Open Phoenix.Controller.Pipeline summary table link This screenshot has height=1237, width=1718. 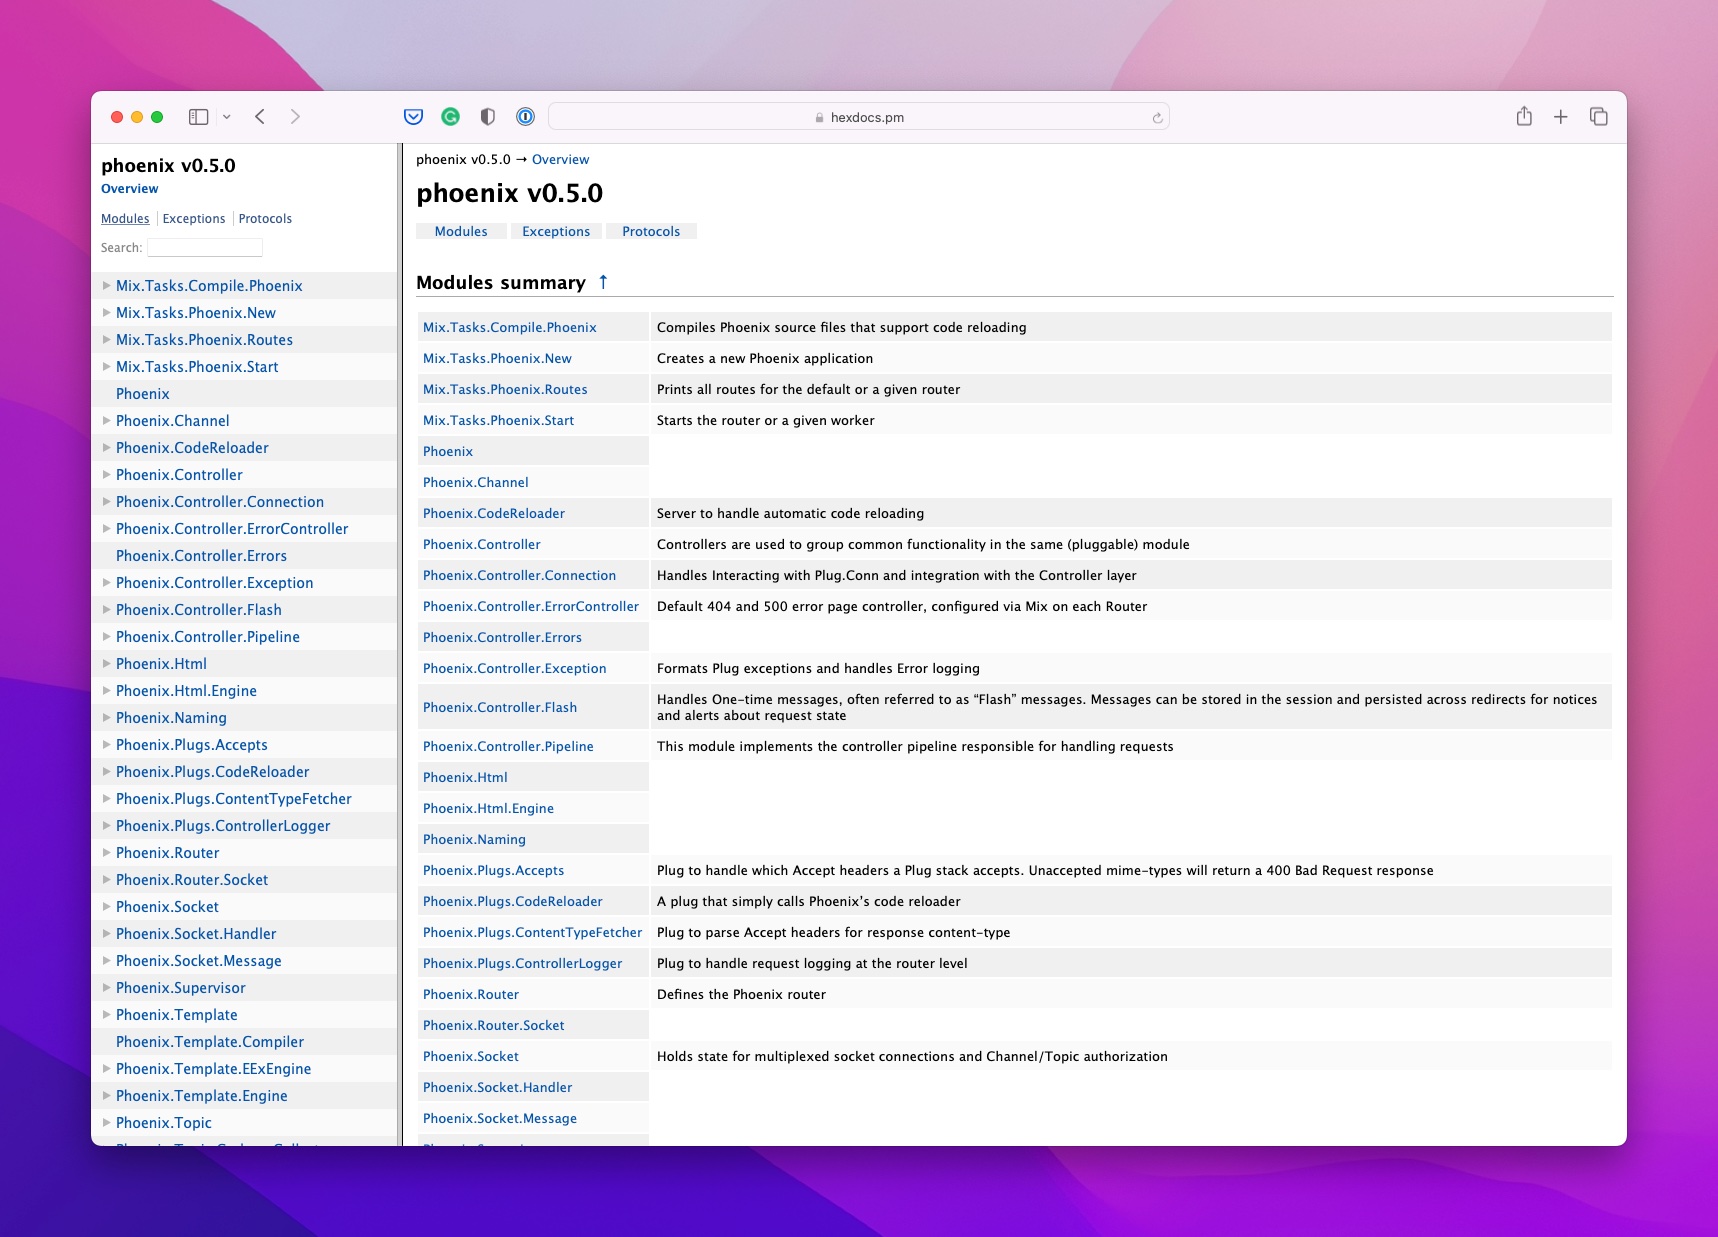pos(508,747)
